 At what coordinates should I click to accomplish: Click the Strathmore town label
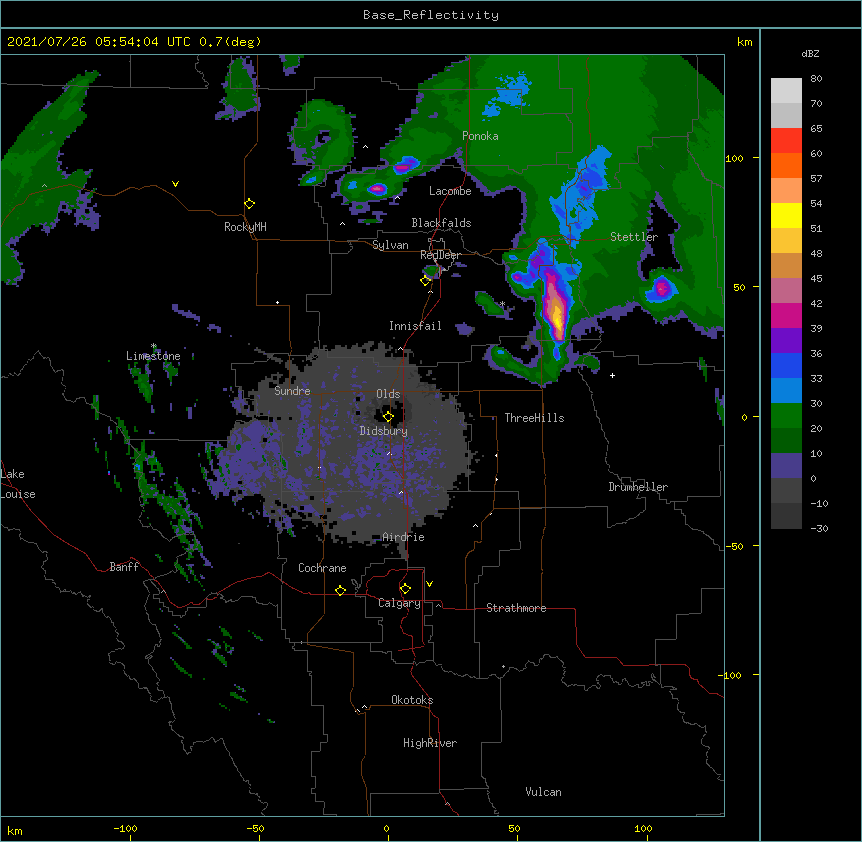(516, 608)
